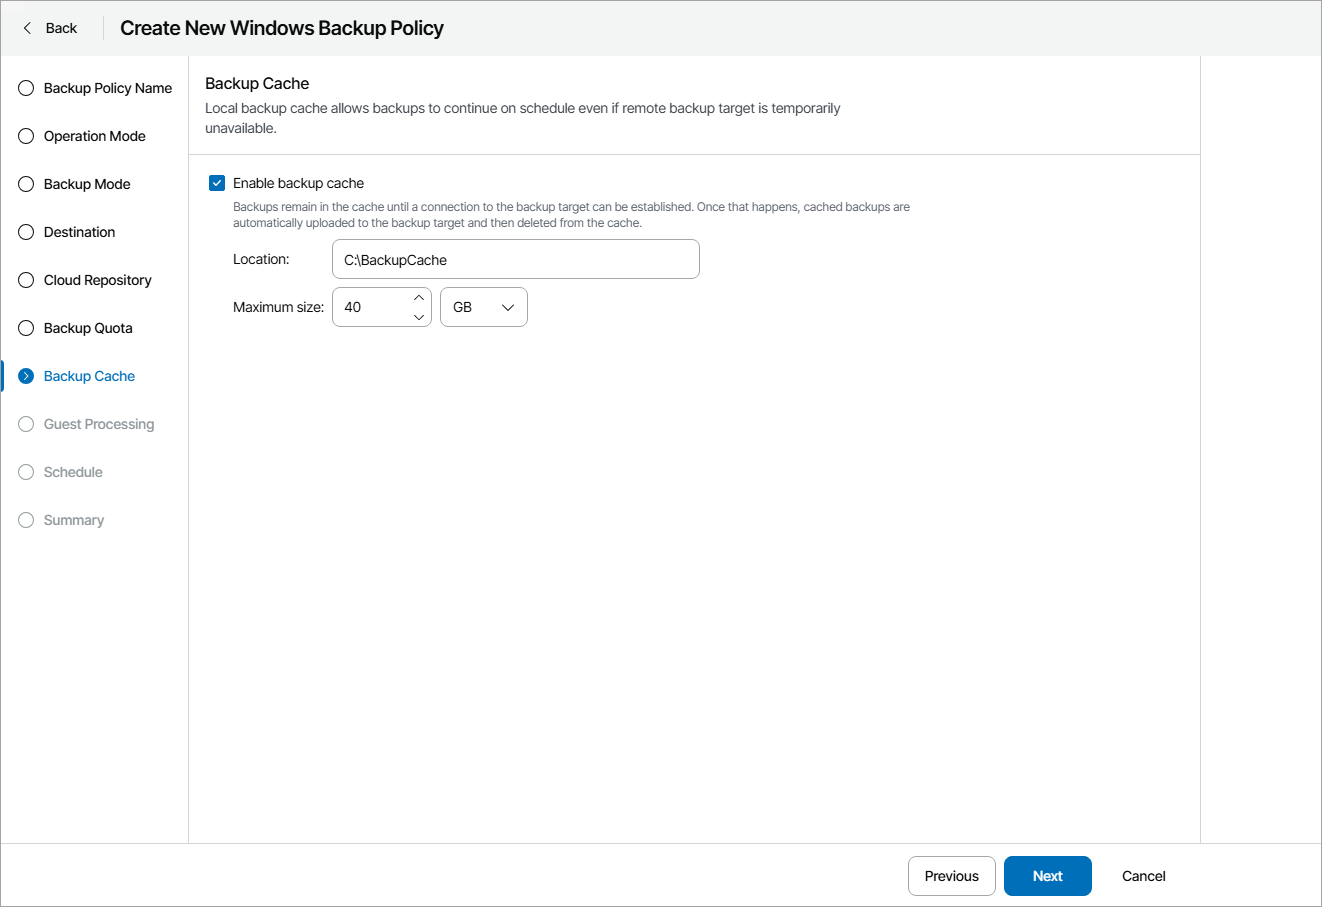Disable the Enable backup cache checkbox
The height and width of the screenshot is (907, 1322).
pos(217,183)
